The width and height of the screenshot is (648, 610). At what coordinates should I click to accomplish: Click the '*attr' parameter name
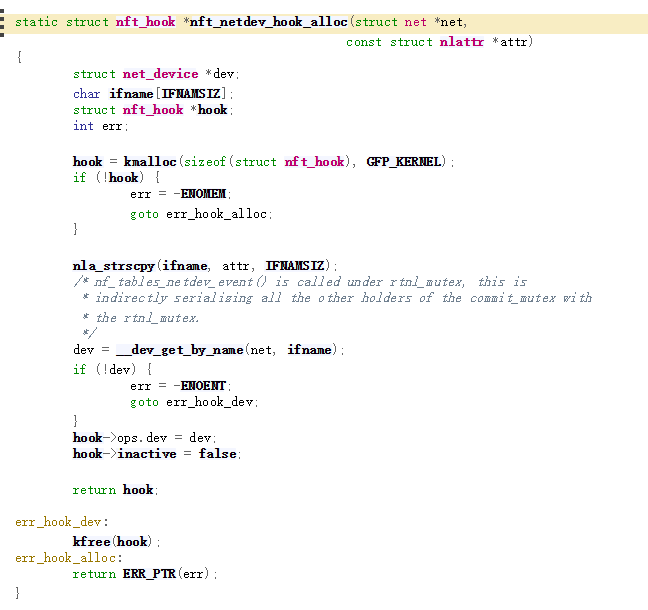(510, 42)
